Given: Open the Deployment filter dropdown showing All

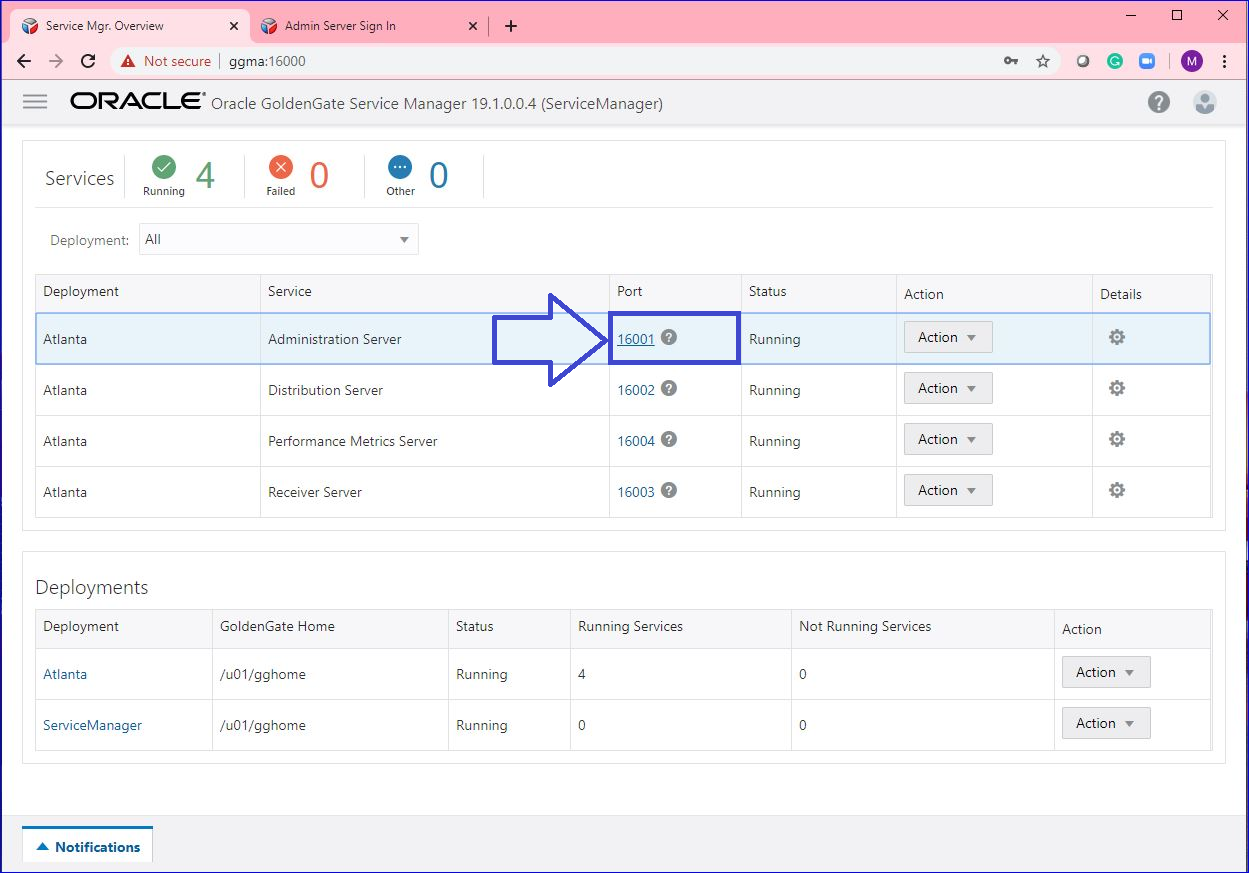Looking at the screenshot, I should tap(279, 239).
